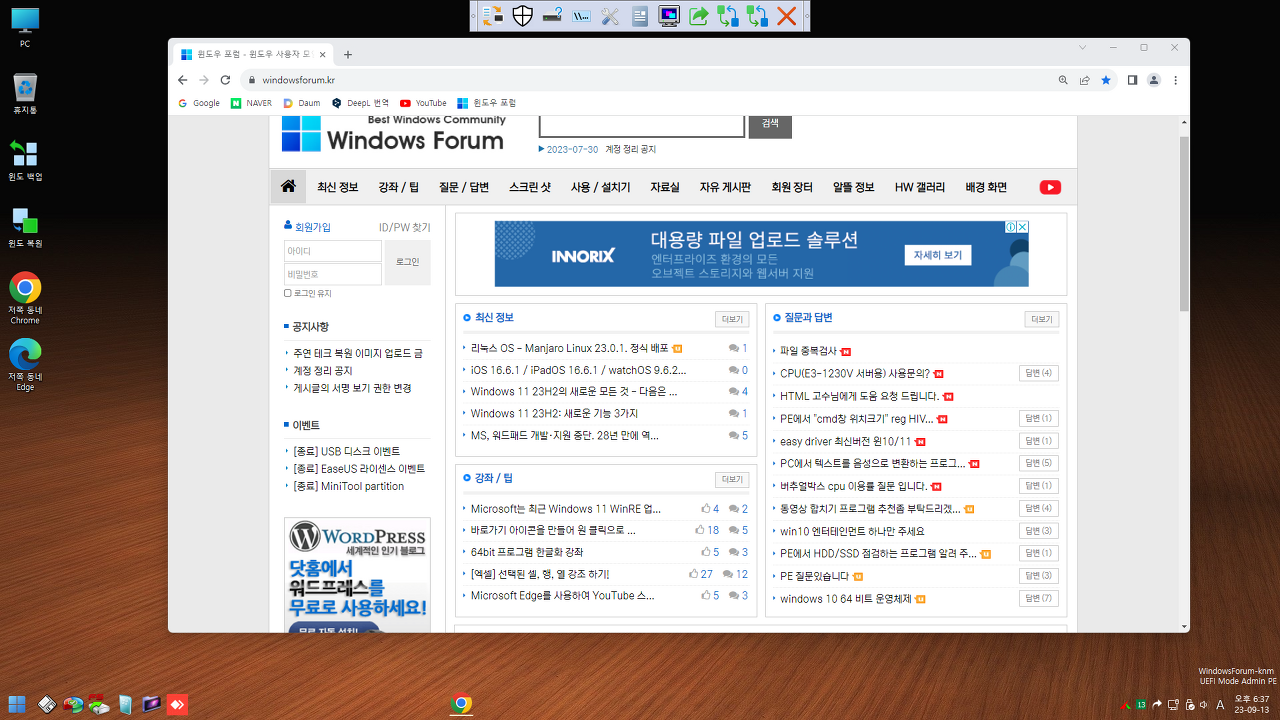Click 더보기 in 최신 정보 section
This screenshot has height=720, width=1280.
click(x=732, y=320)
